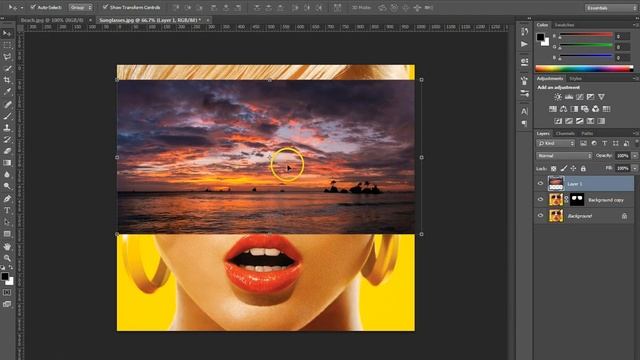Add a Brightness/Contrast adjustment

coord(558,97)
